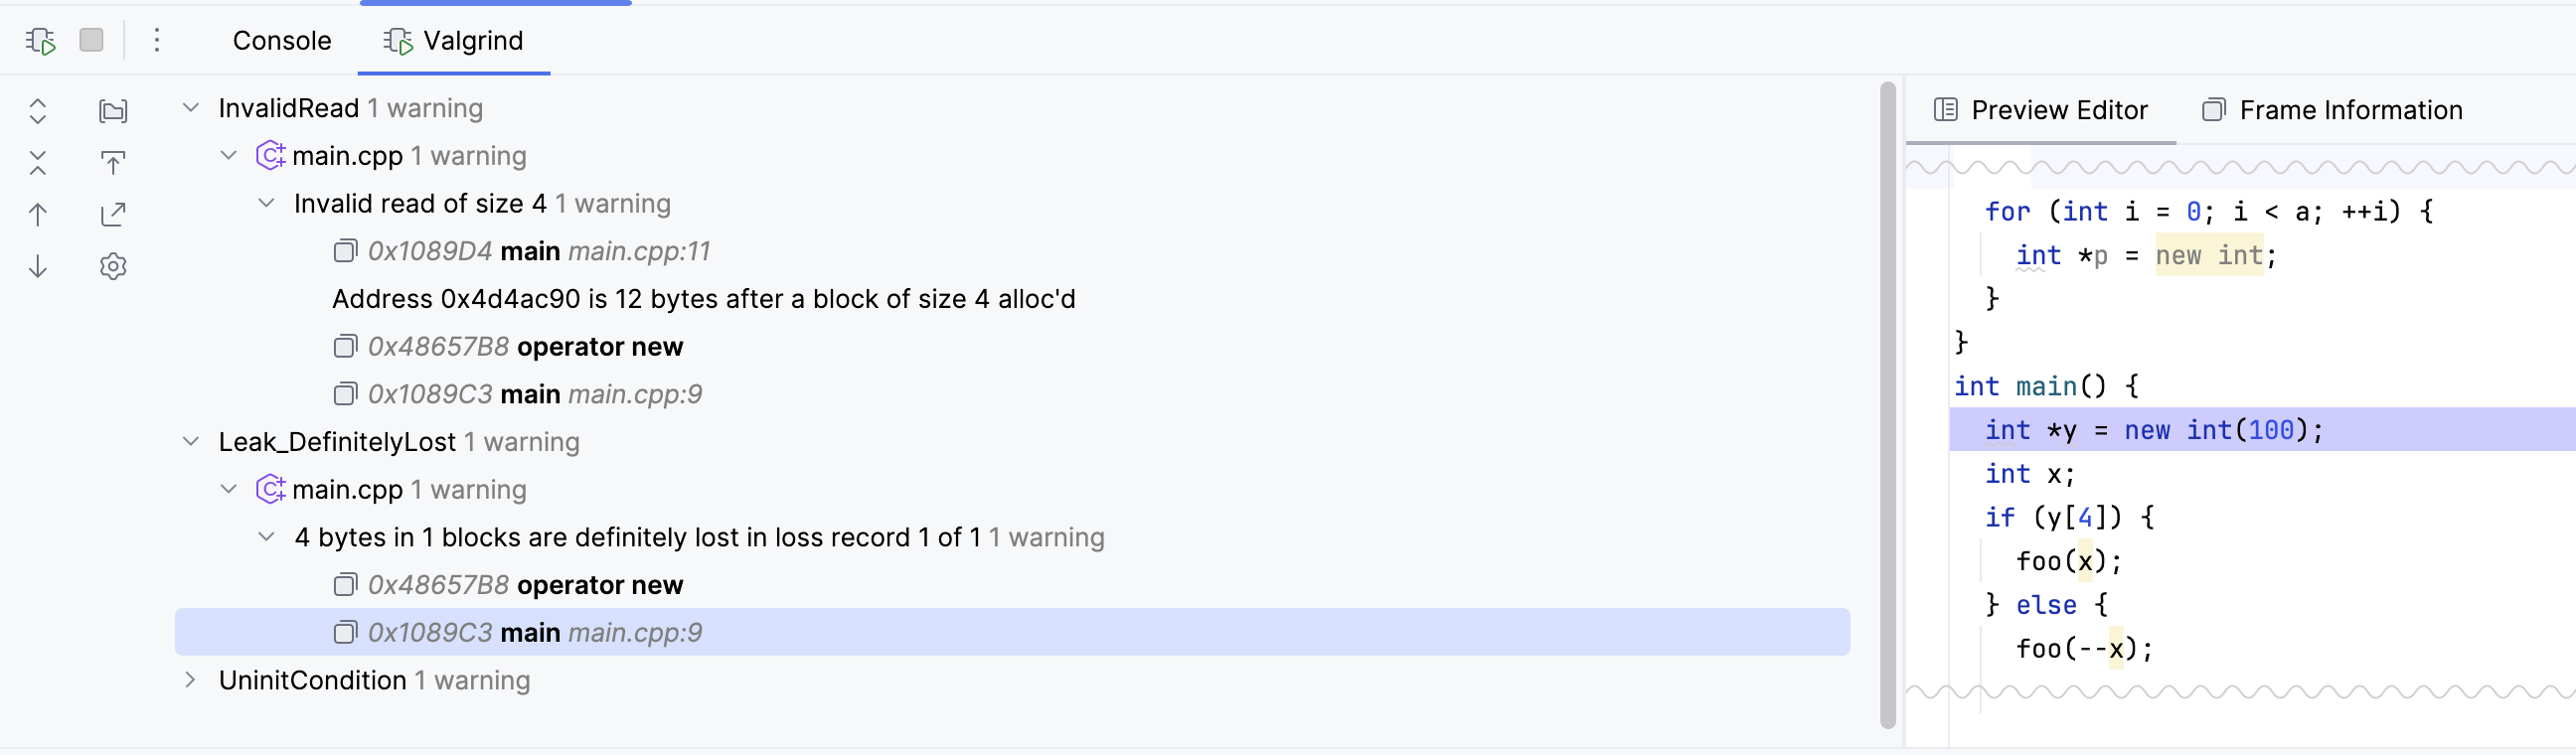Go to next warning with down arrow
This screenshot has width=2576, height=755.
(x=38, y=266)
